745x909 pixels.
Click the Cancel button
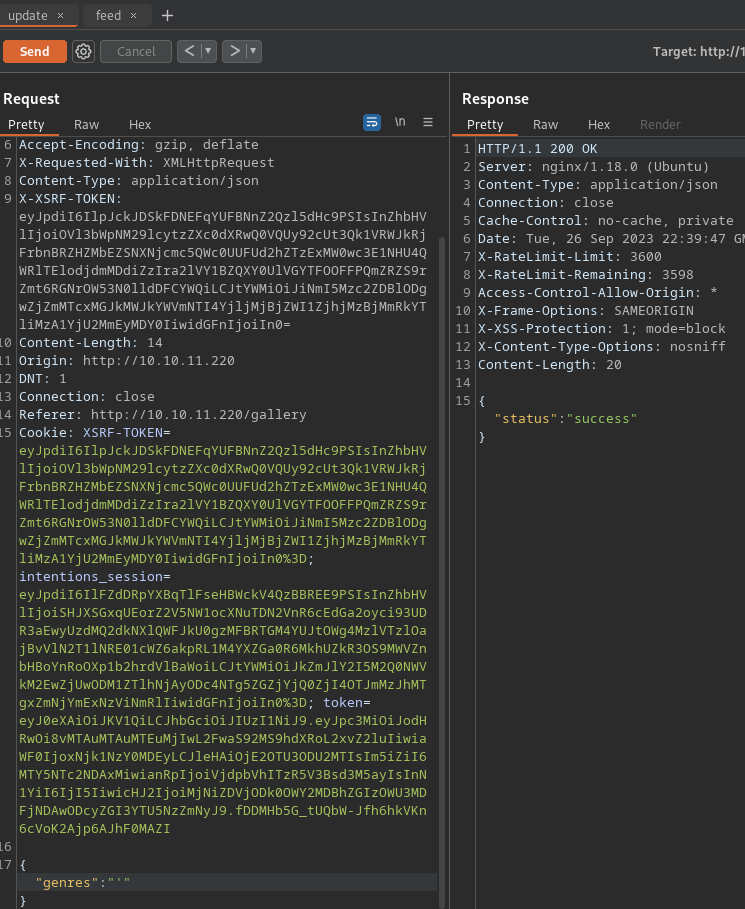click(136, 51)
